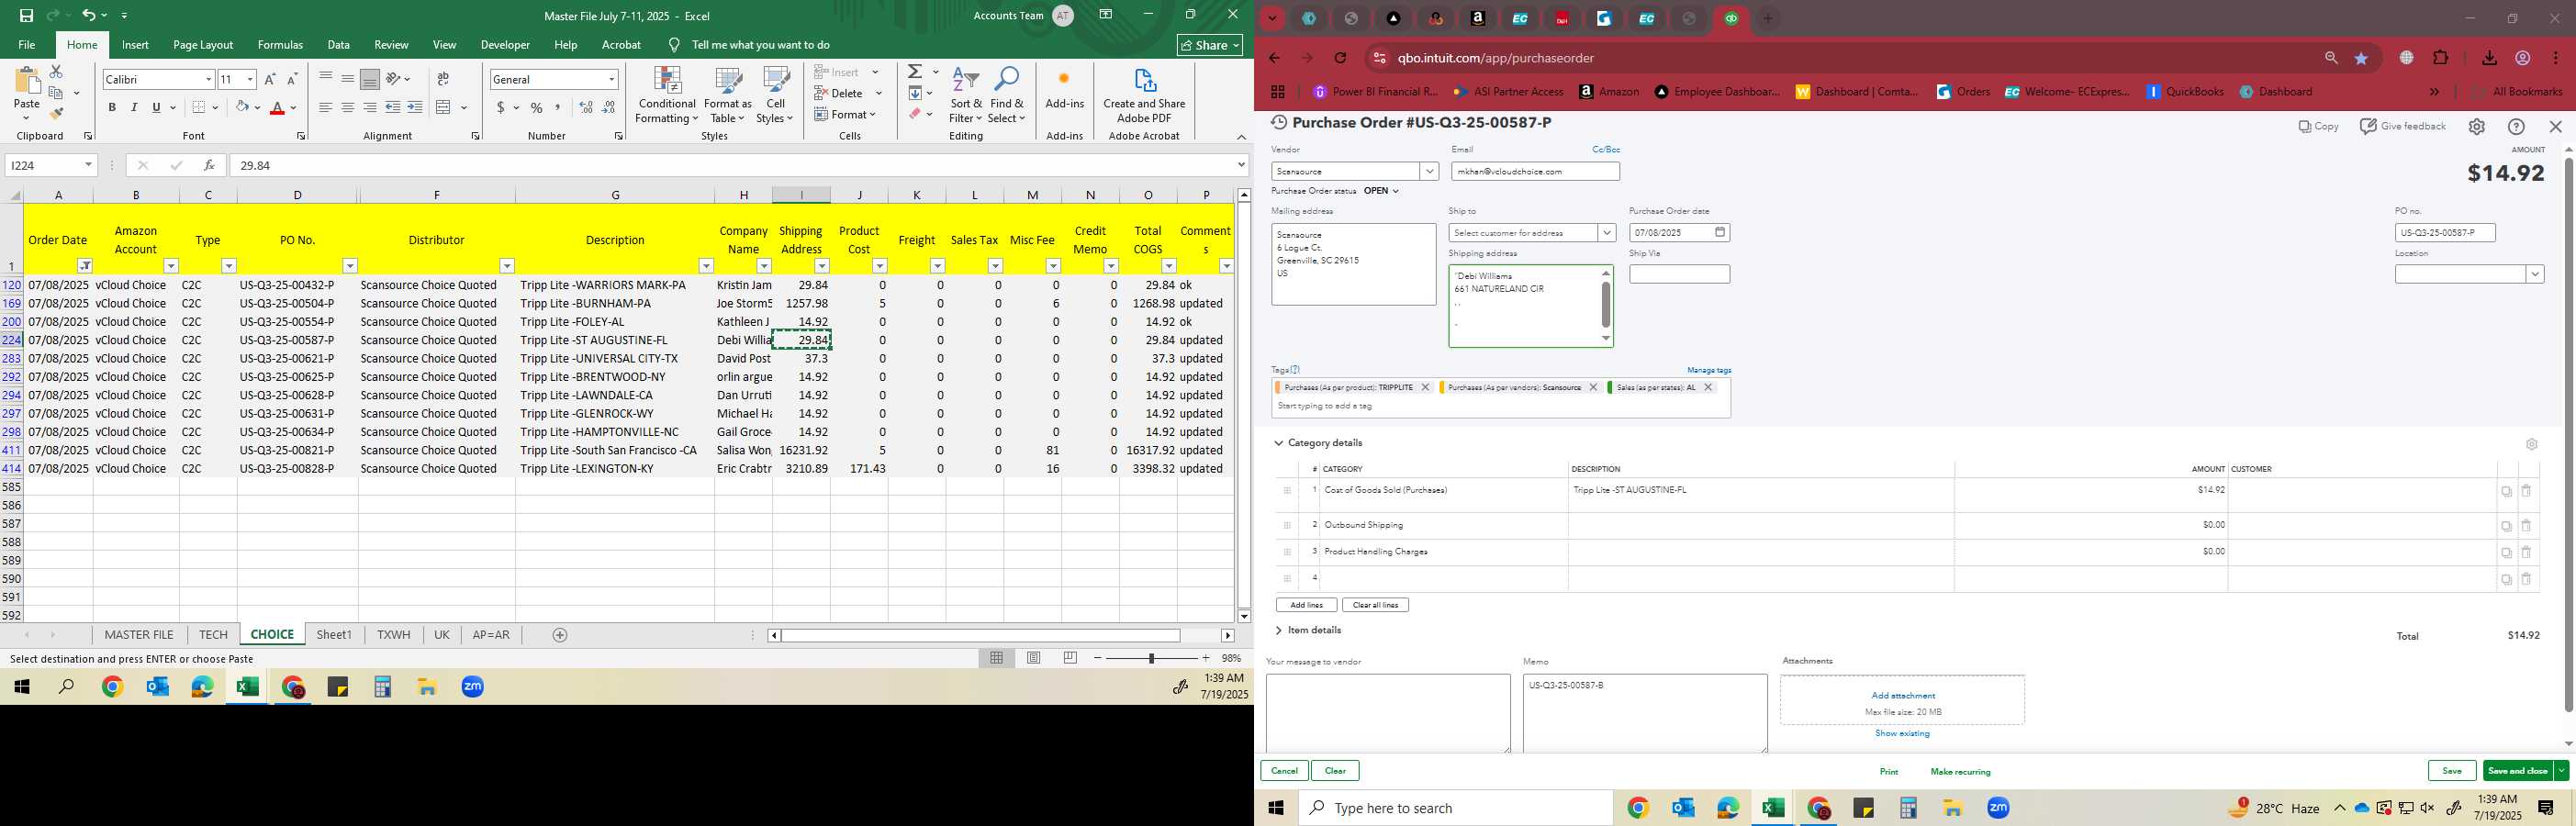Image resolution: width=2576 pixels, height=826 pixels.
Task: Open the fill color bucket swatch
Action: (x=241, y=107)
